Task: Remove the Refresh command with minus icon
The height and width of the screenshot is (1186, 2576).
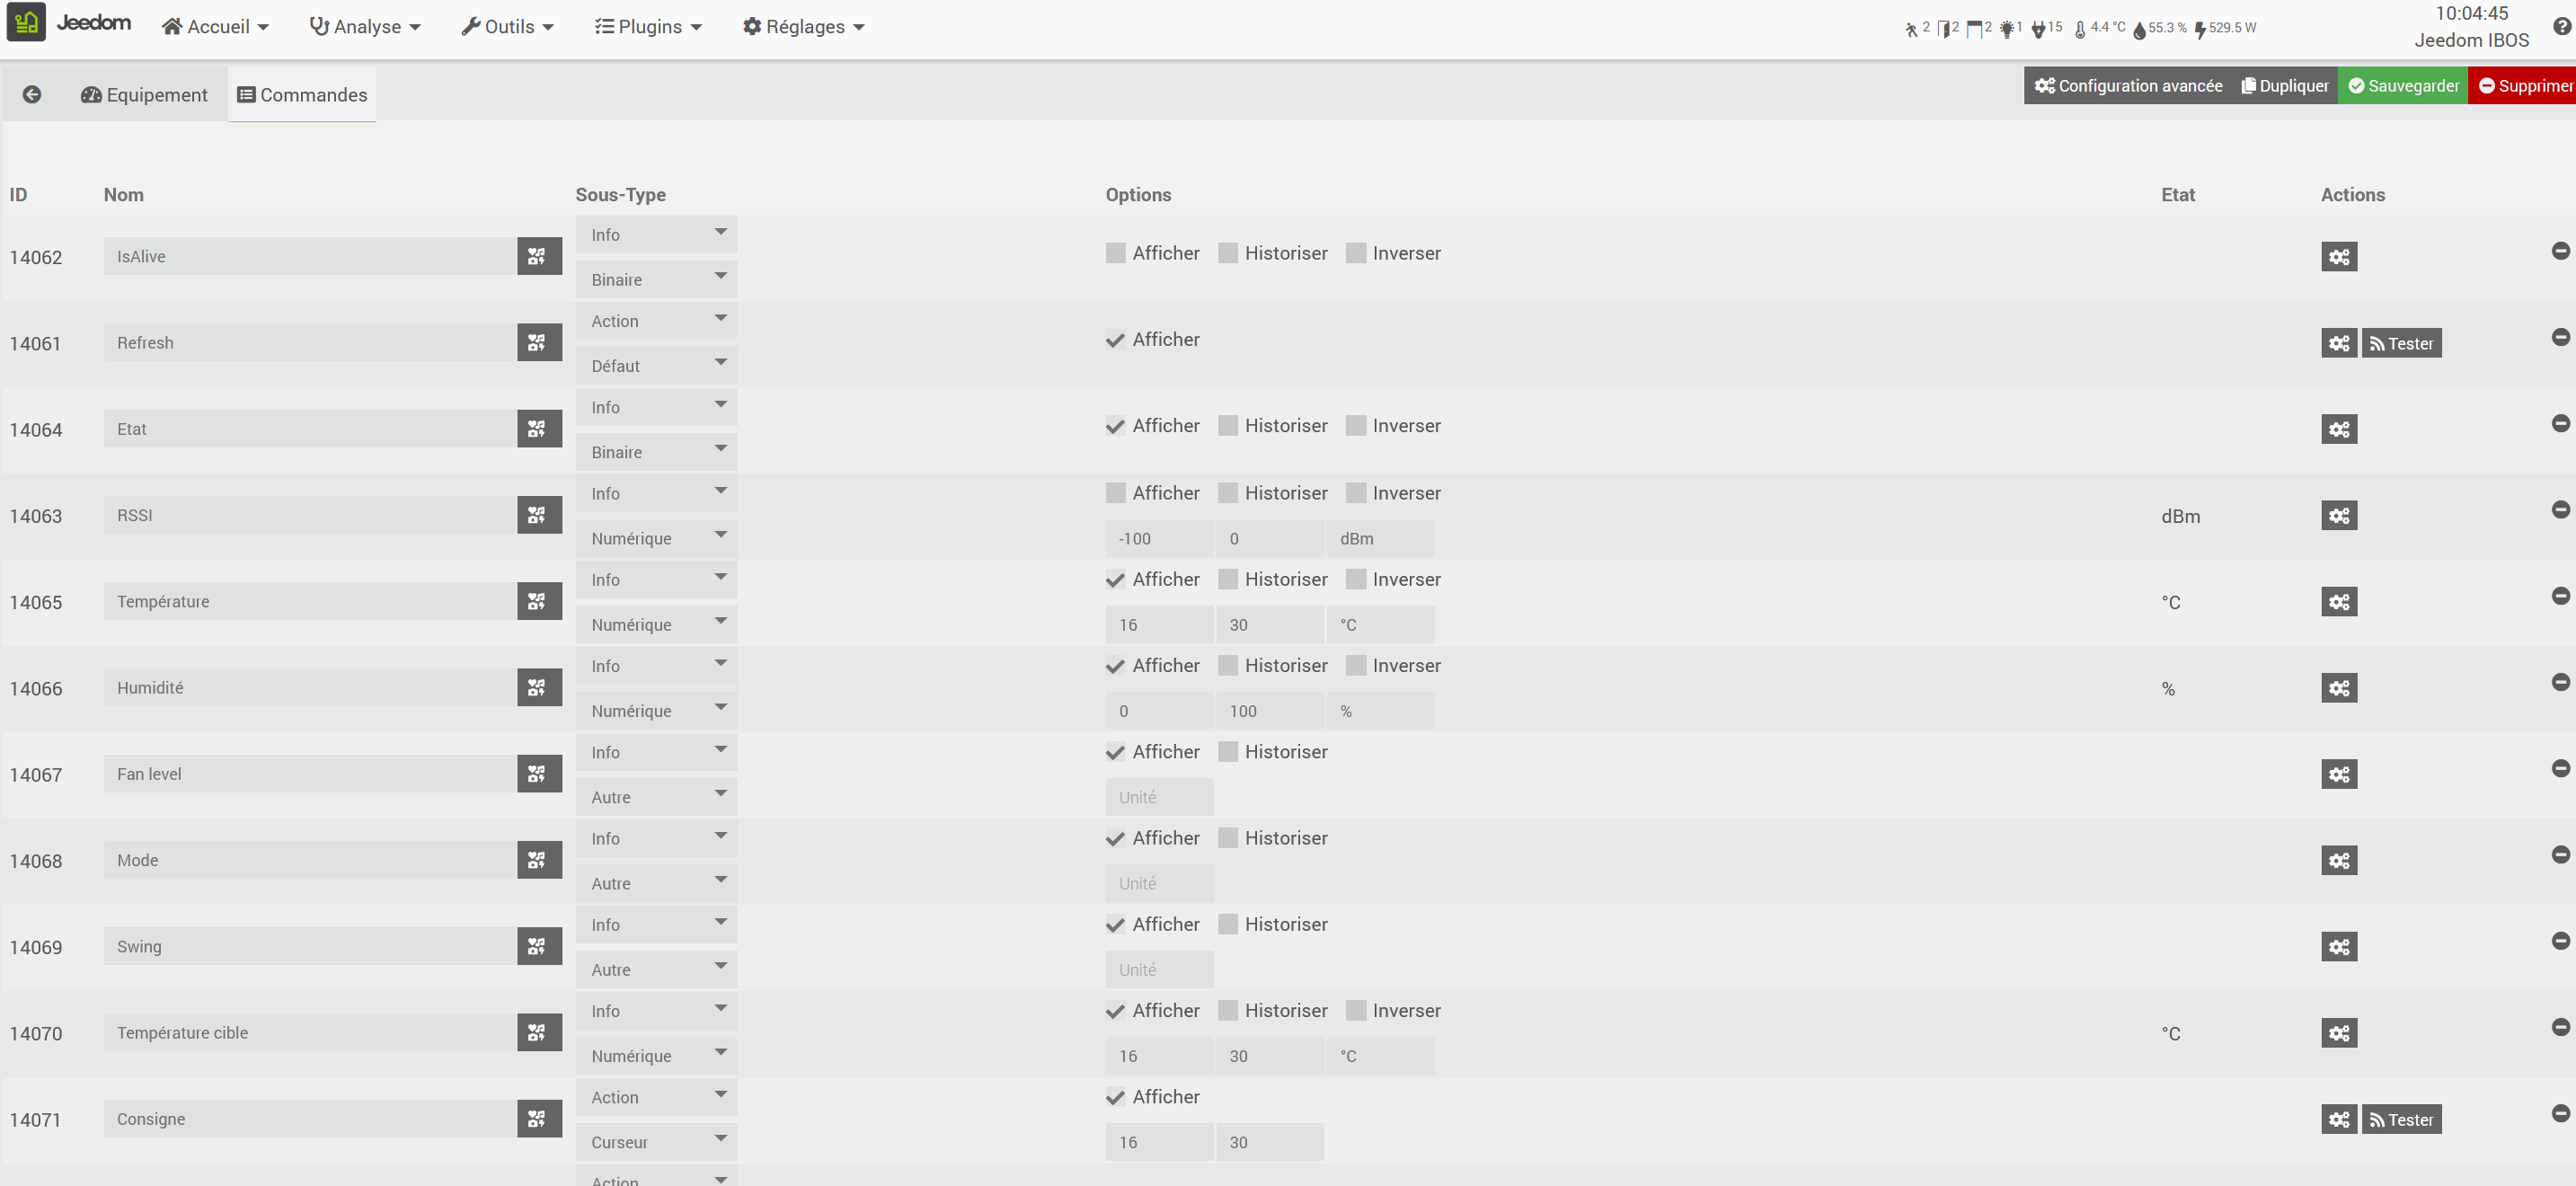Action: pos(2560,337)
